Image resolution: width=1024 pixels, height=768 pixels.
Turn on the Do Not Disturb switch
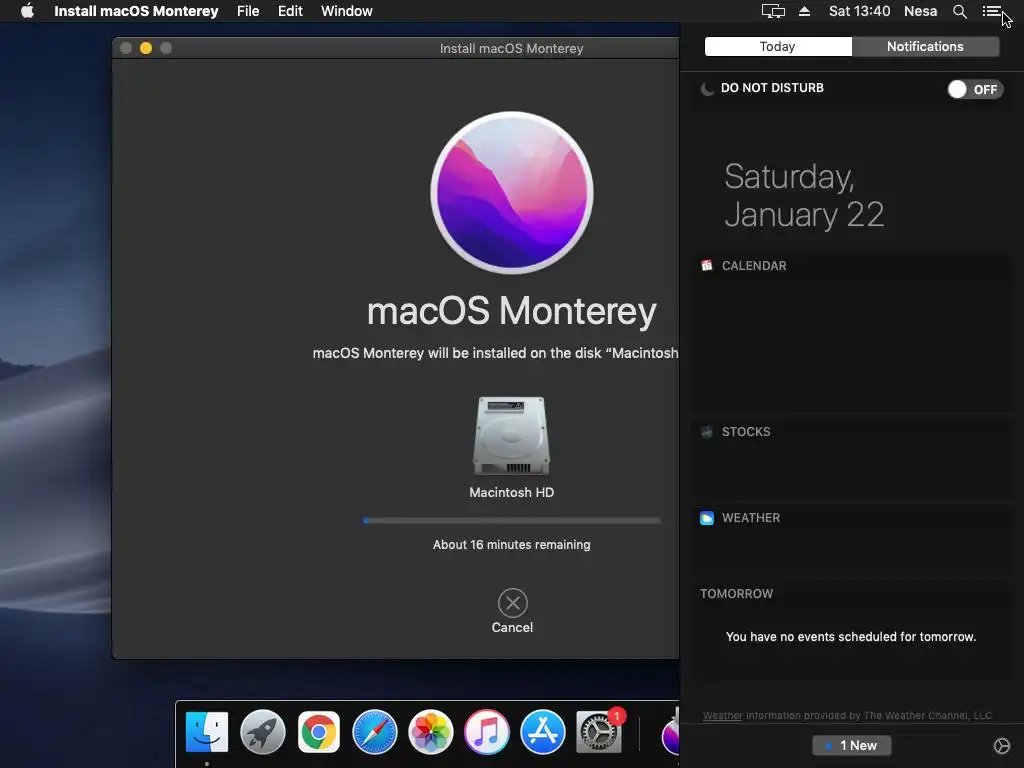pos(975,89)
